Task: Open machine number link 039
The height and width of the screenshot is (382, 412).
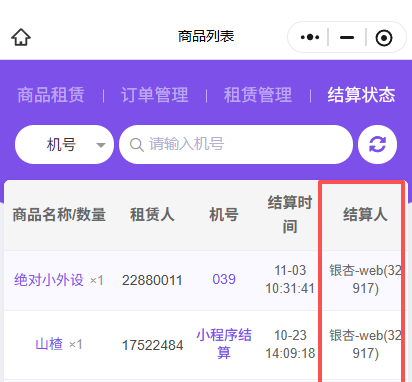Action: pyautogui.click(x=224, y=279)
